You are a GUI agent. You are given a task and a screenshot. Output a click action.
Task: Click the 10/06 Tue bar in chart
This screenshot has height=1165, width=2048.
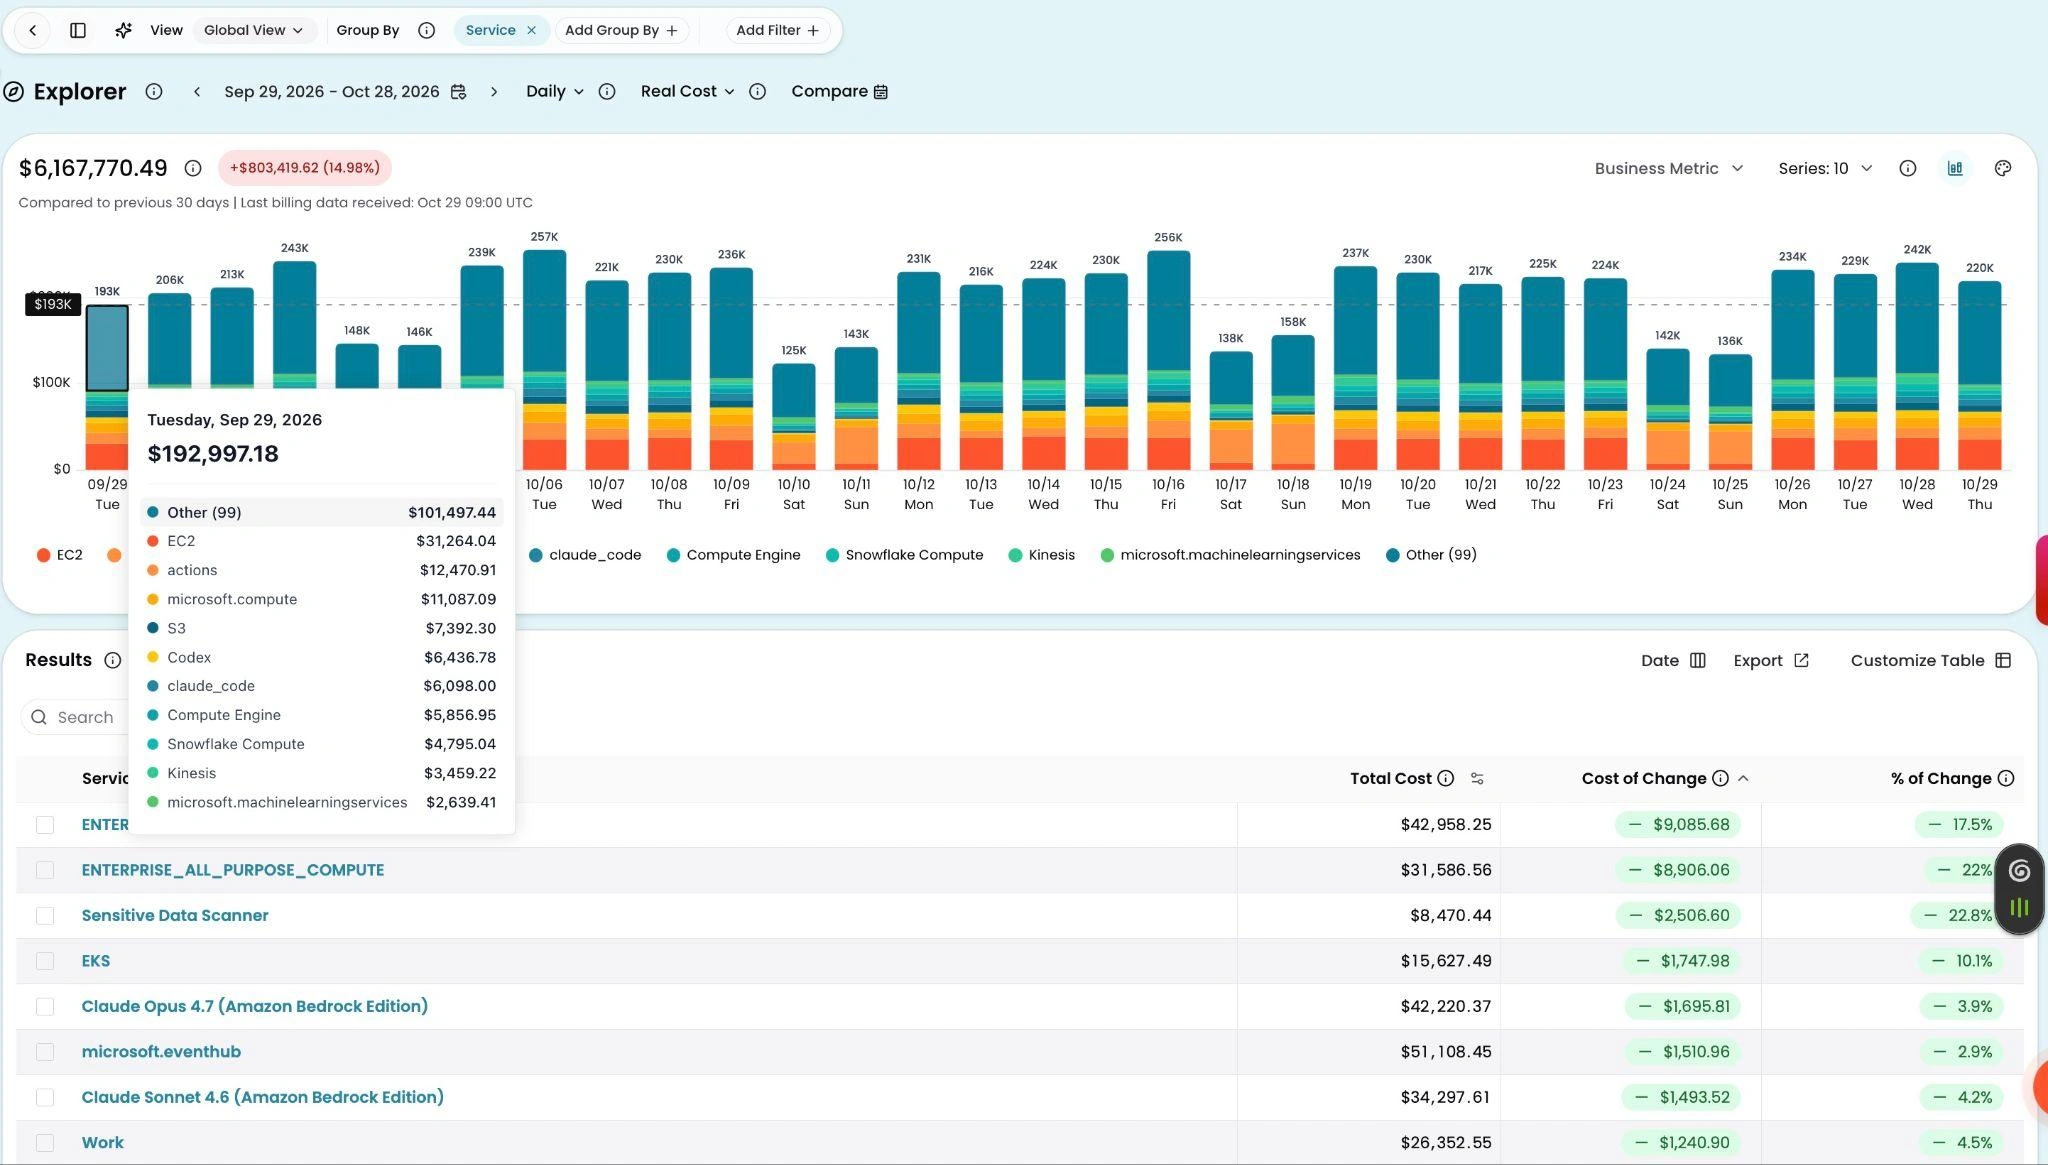point(544,360)
